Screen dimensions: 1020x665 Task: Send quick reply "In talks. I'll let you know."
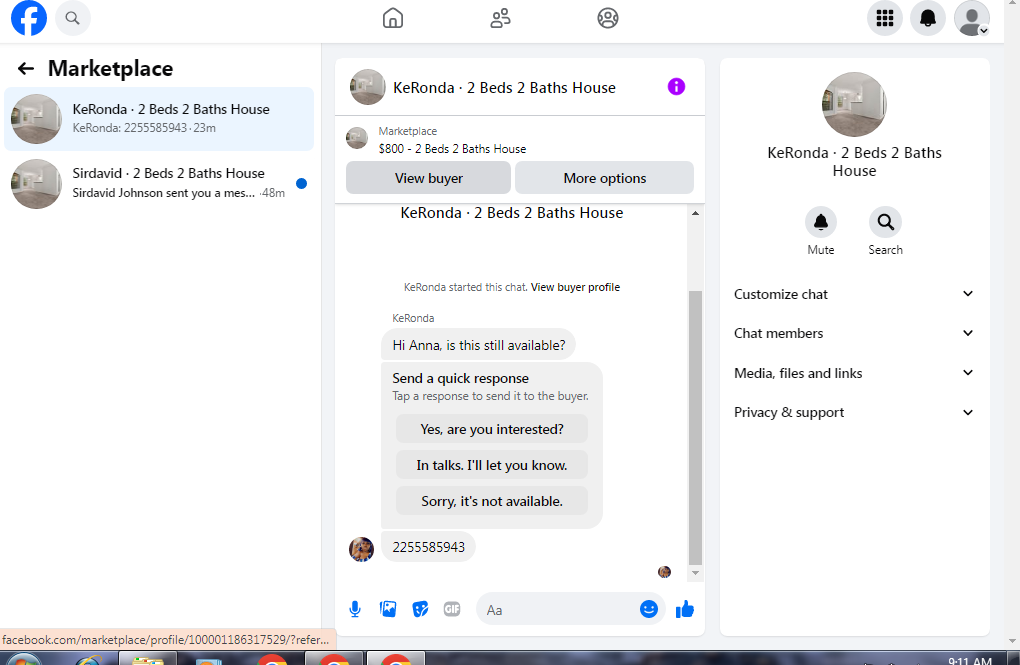pos(492,465)
